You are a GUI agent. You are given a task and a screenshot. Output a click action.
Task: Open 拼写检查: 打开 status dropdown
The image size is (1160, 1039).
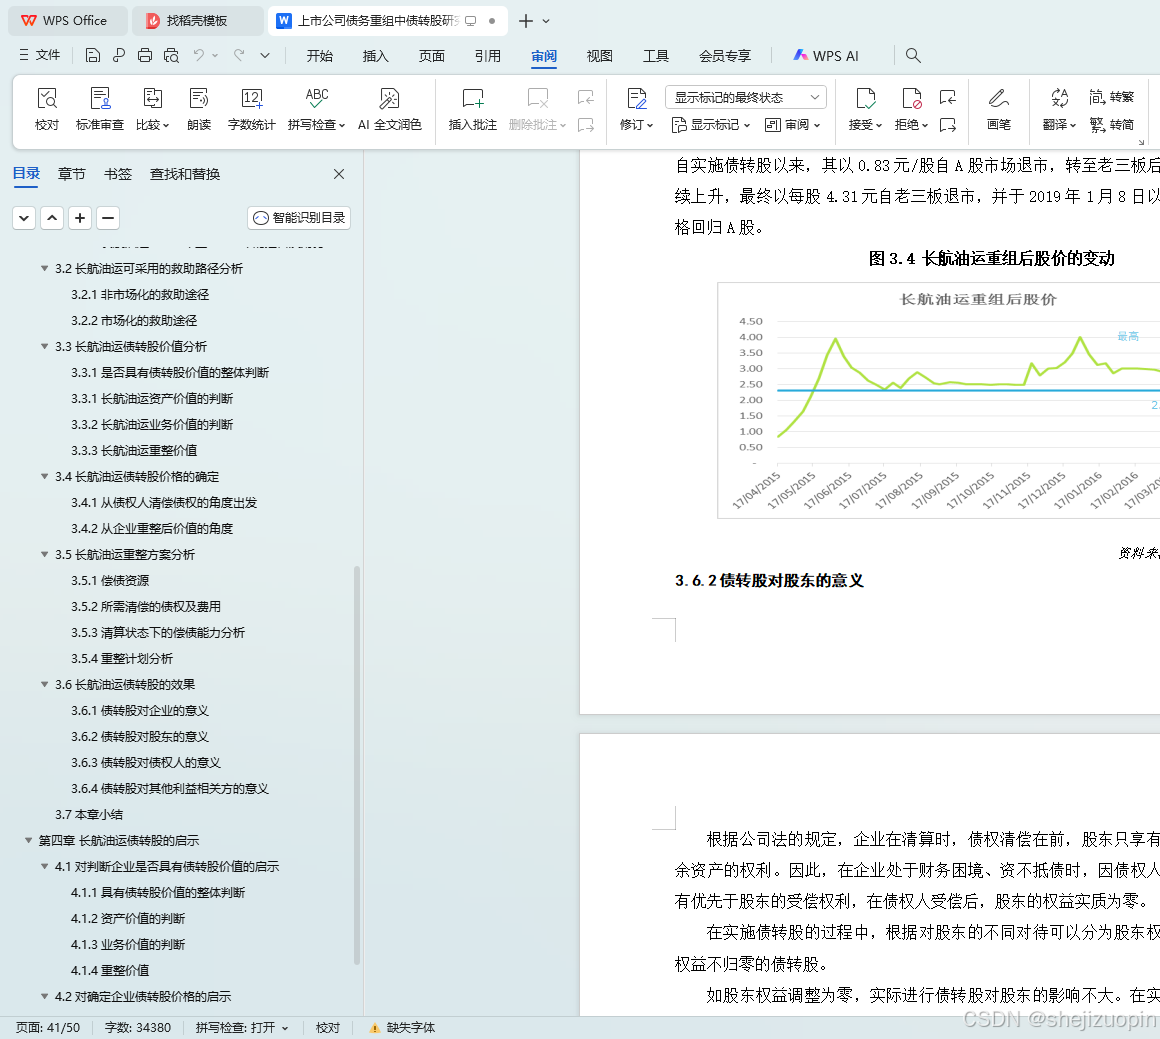(242, 1027)
